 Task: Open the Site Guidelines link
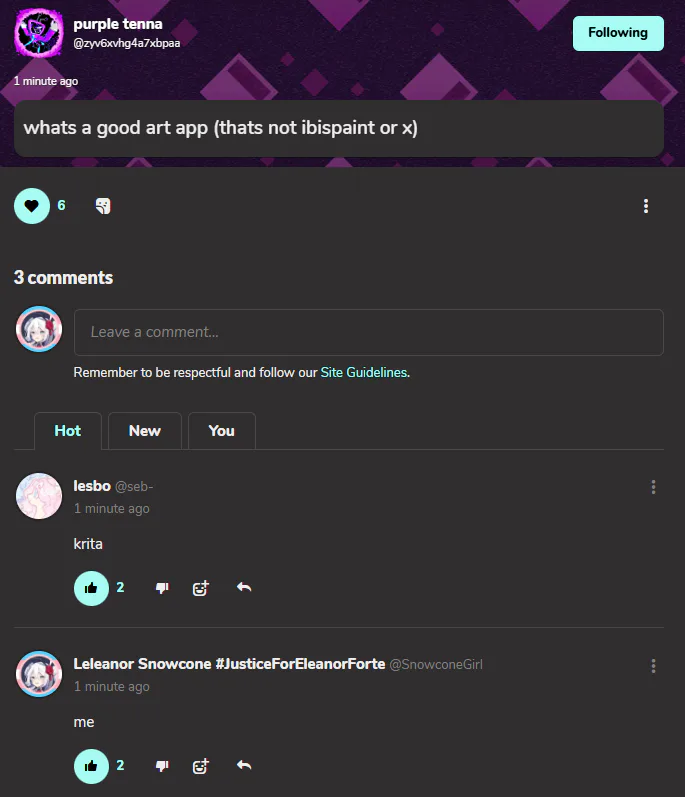364,373
